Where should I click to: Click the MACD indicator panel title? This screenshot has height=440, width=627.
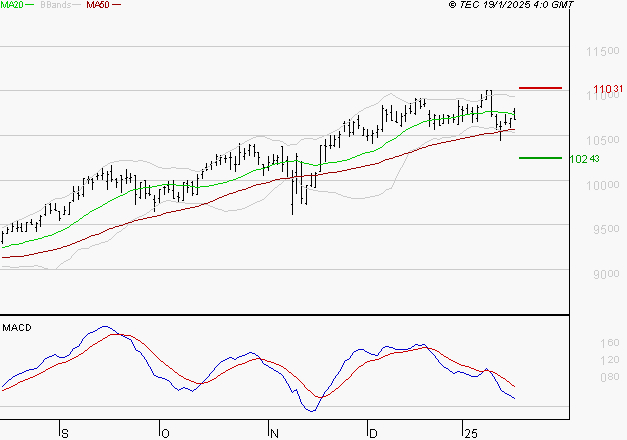[16, 327]
